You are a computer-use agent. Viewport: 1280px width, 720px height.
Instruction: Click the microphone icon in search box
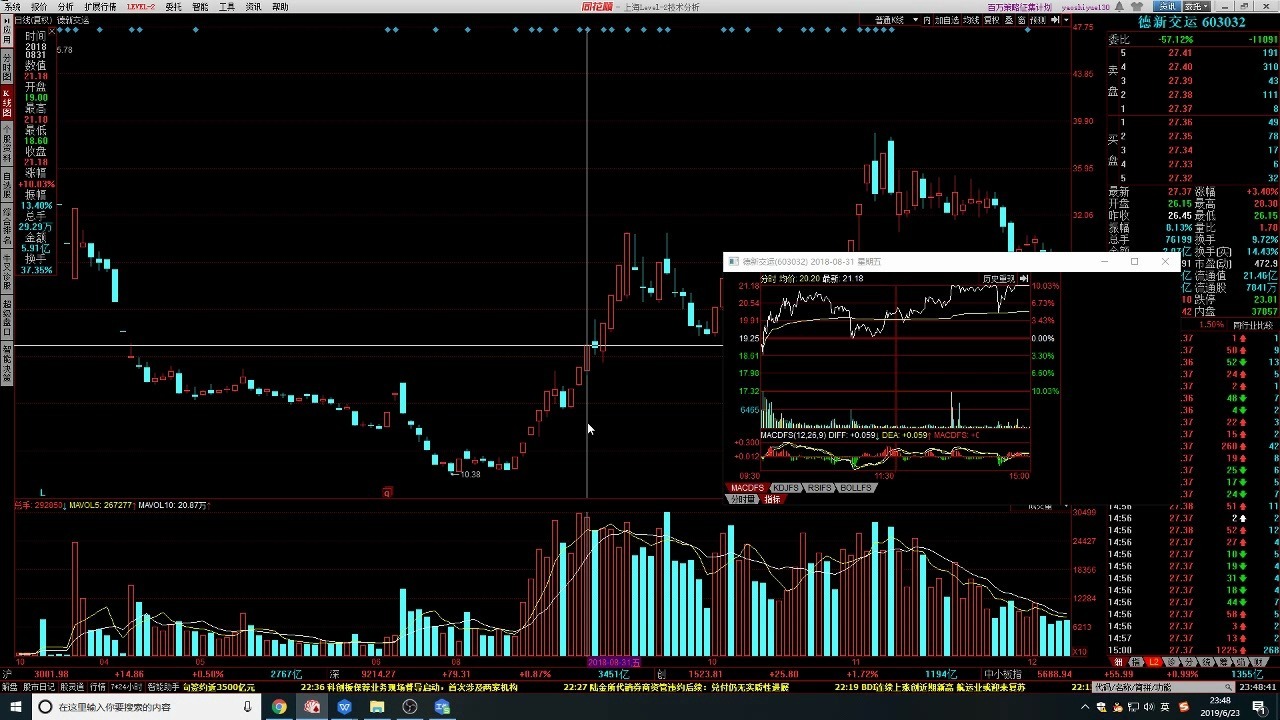click(247, 707)
